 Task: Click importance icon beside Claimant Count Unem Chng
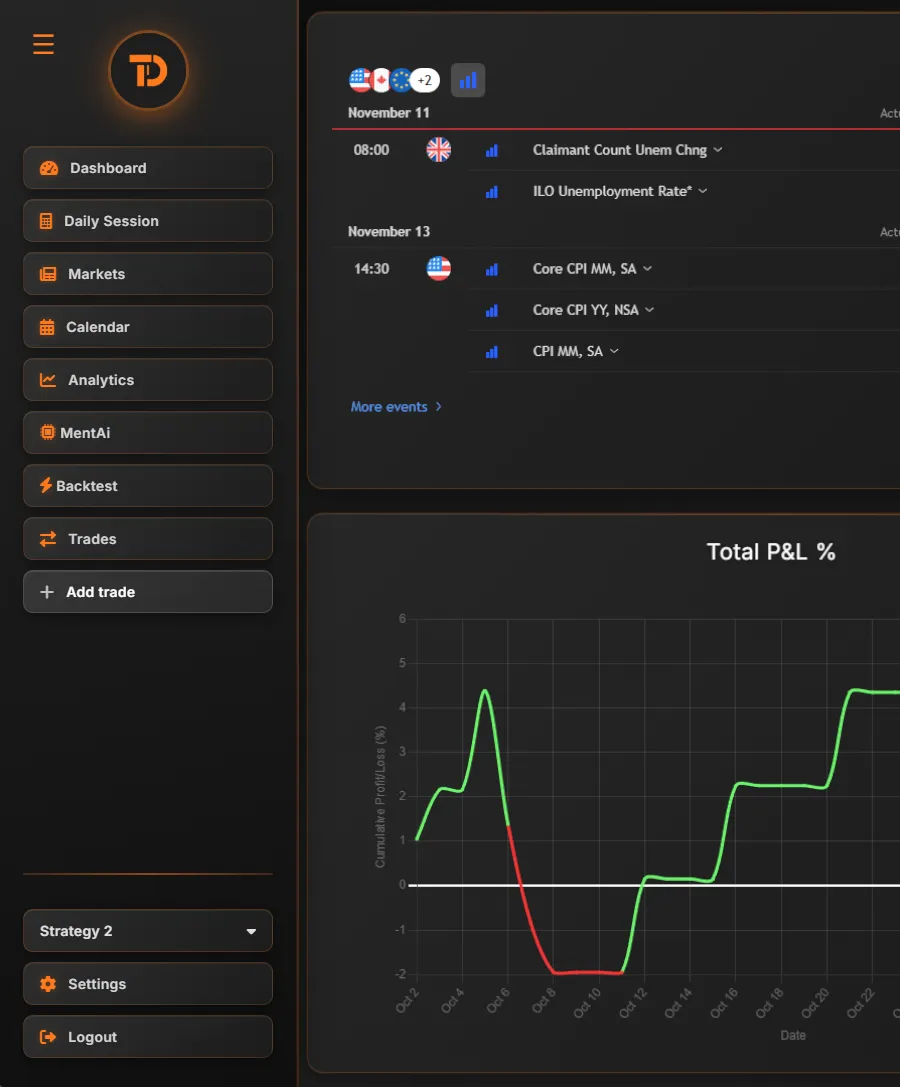tap(492, 150)
